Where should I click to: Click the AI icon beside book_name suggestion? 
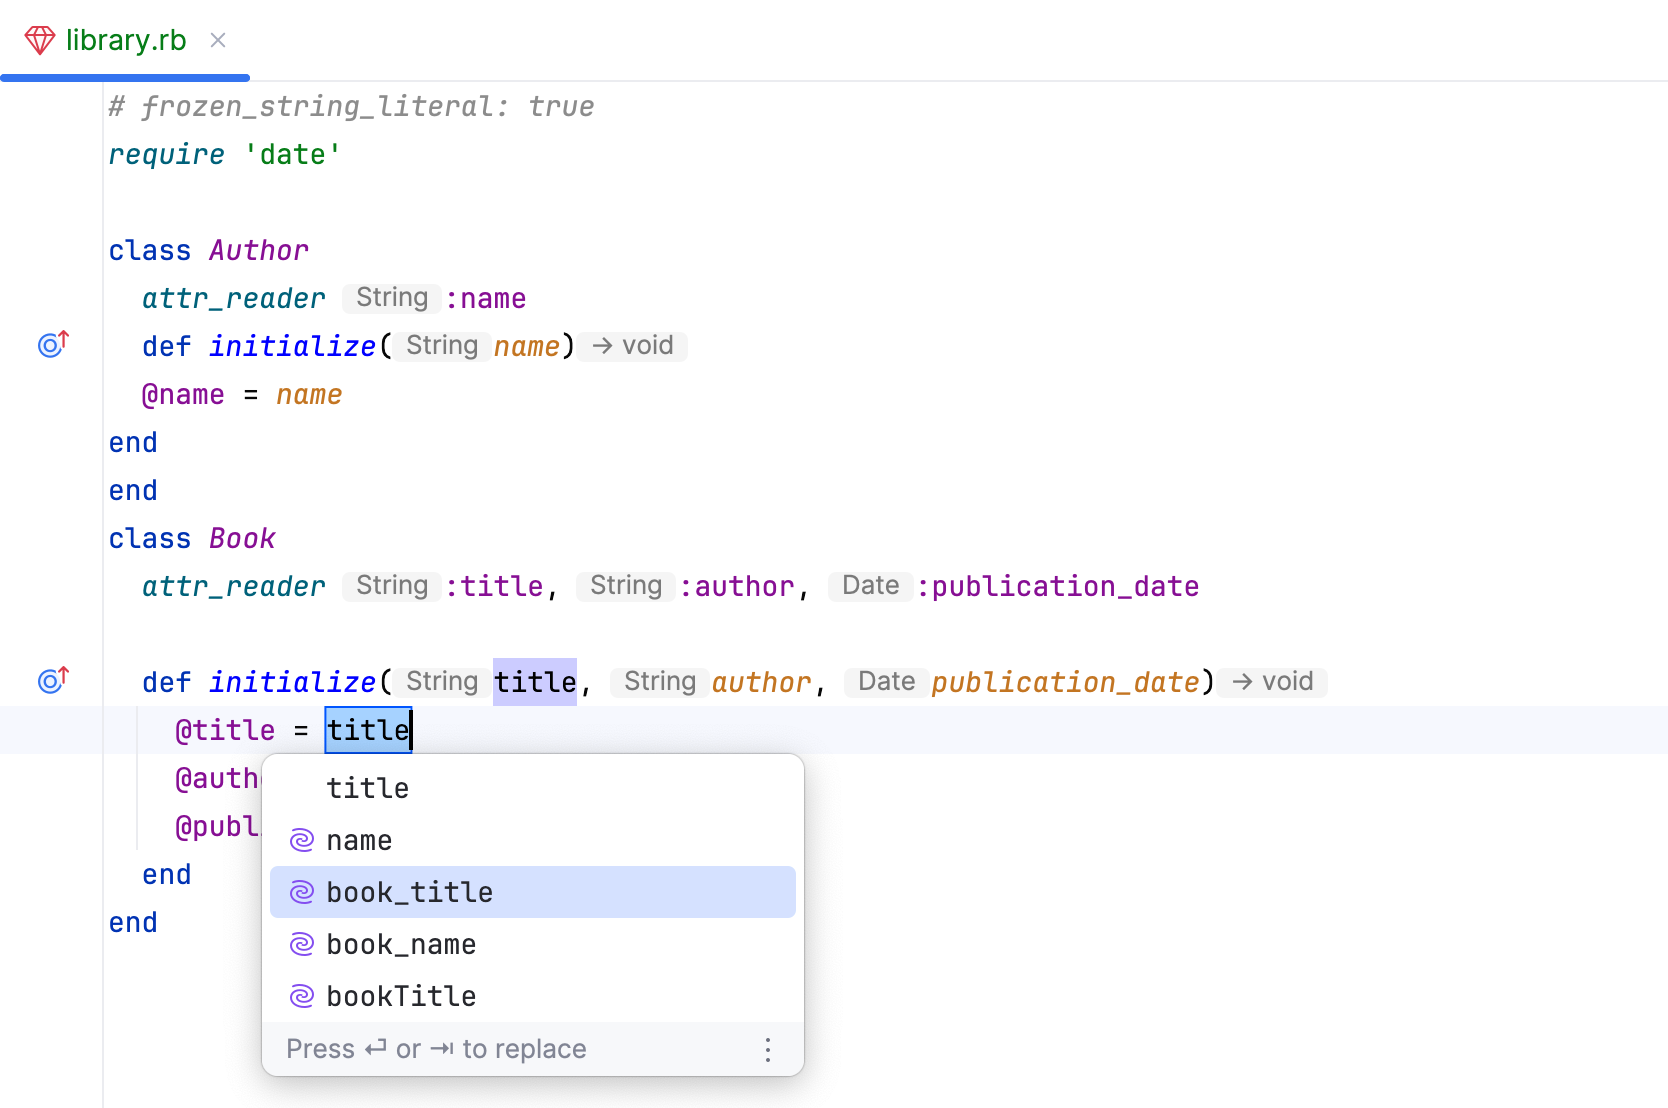point(301,944)
